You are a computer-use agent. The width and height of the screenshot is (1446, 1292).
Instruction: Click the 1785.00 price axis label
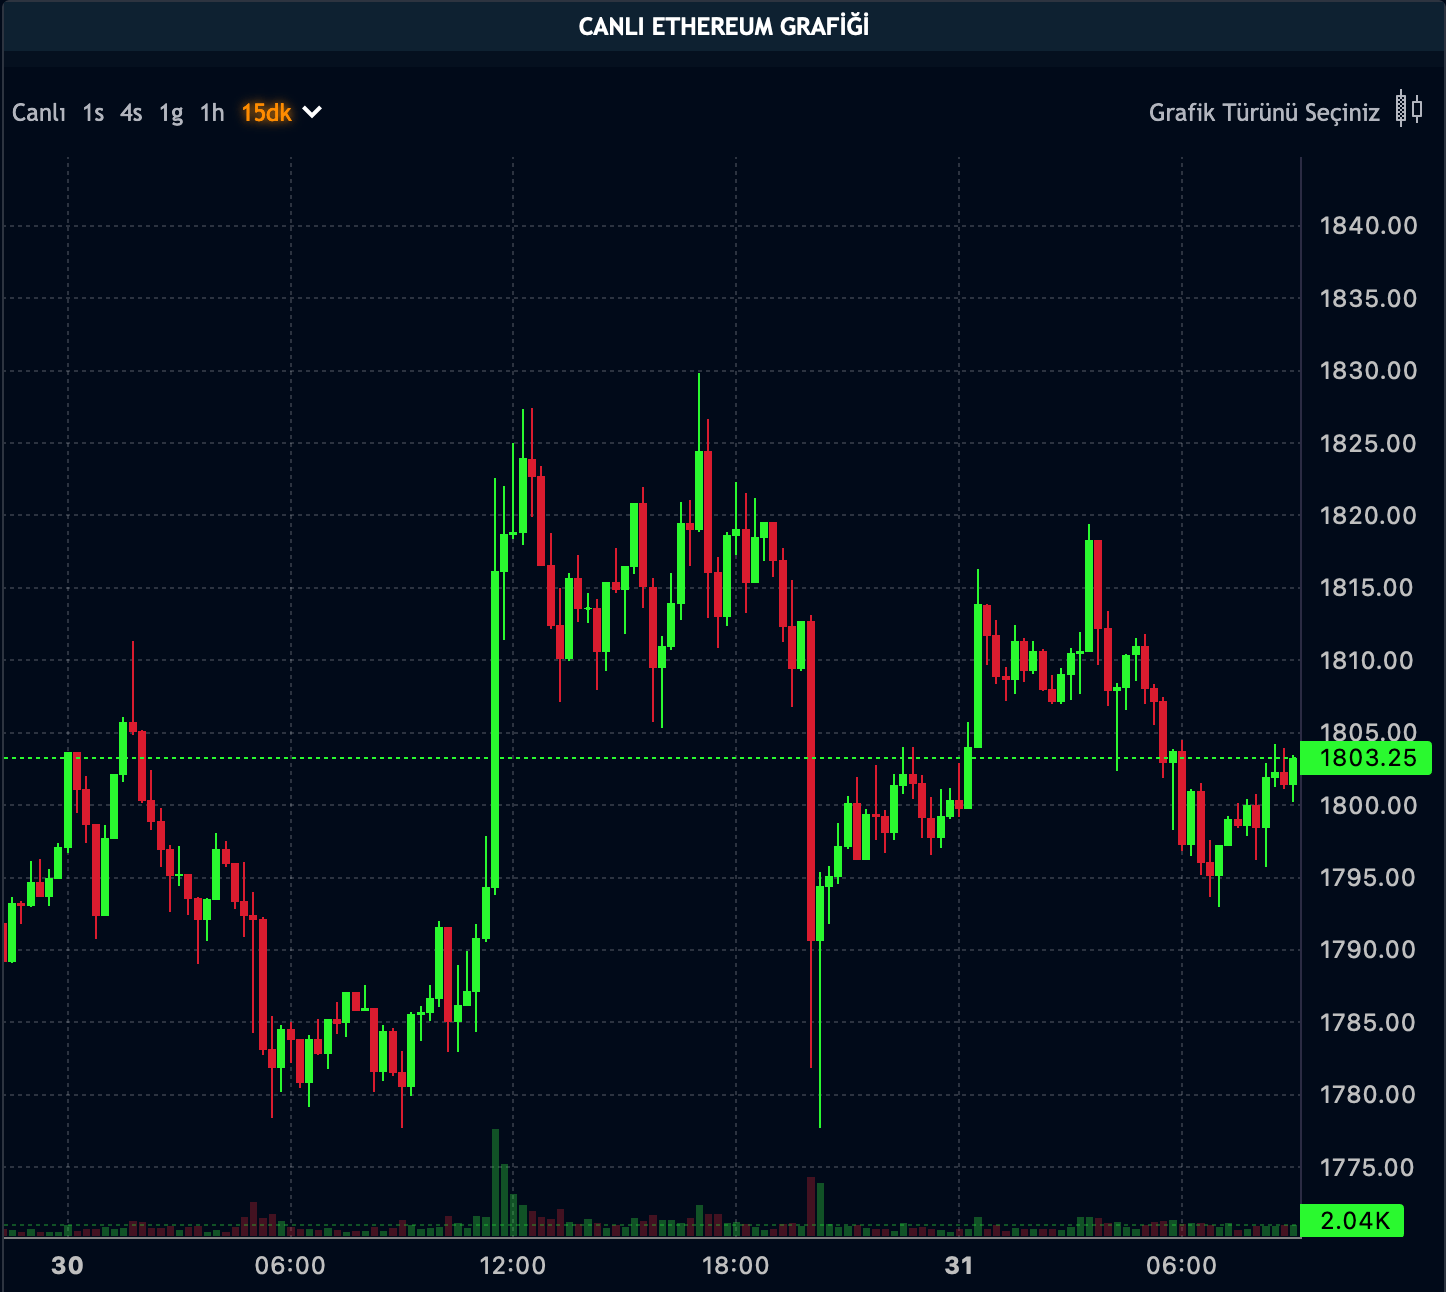[x=1368, y=1022]
